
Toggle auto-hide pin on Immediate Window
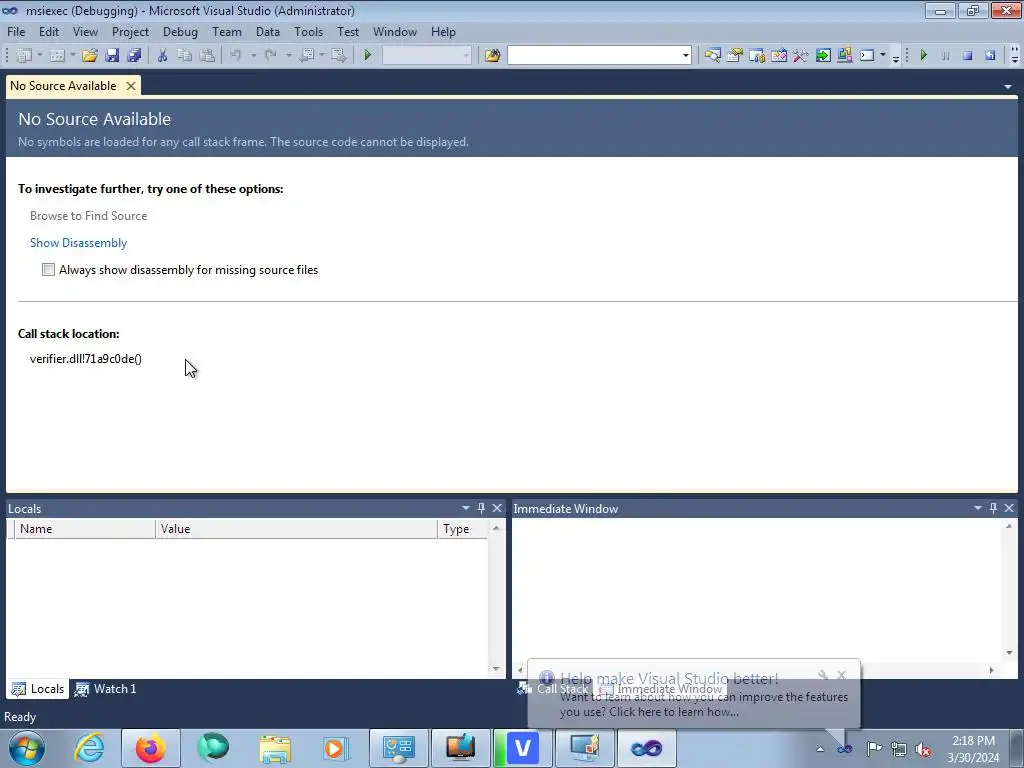pos(993,508)
